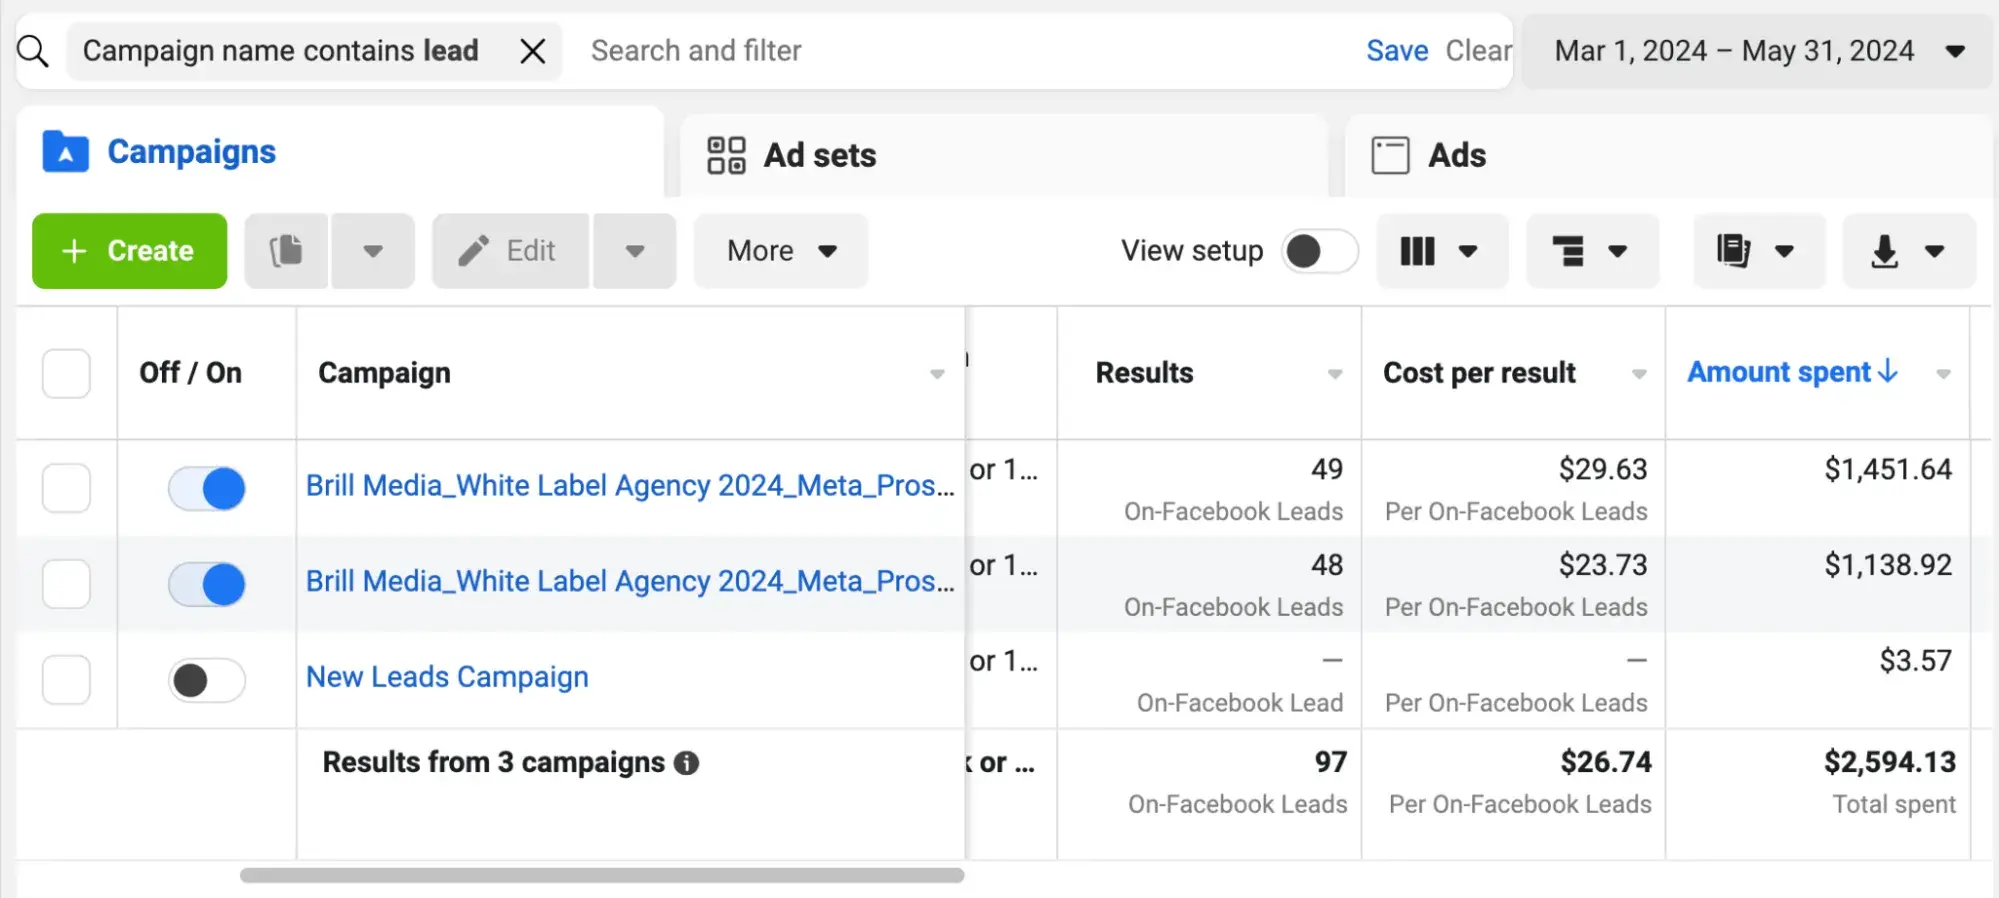Expand the More actions dropdown
This screenshot has height=898, width=1999.
point(780,251)
